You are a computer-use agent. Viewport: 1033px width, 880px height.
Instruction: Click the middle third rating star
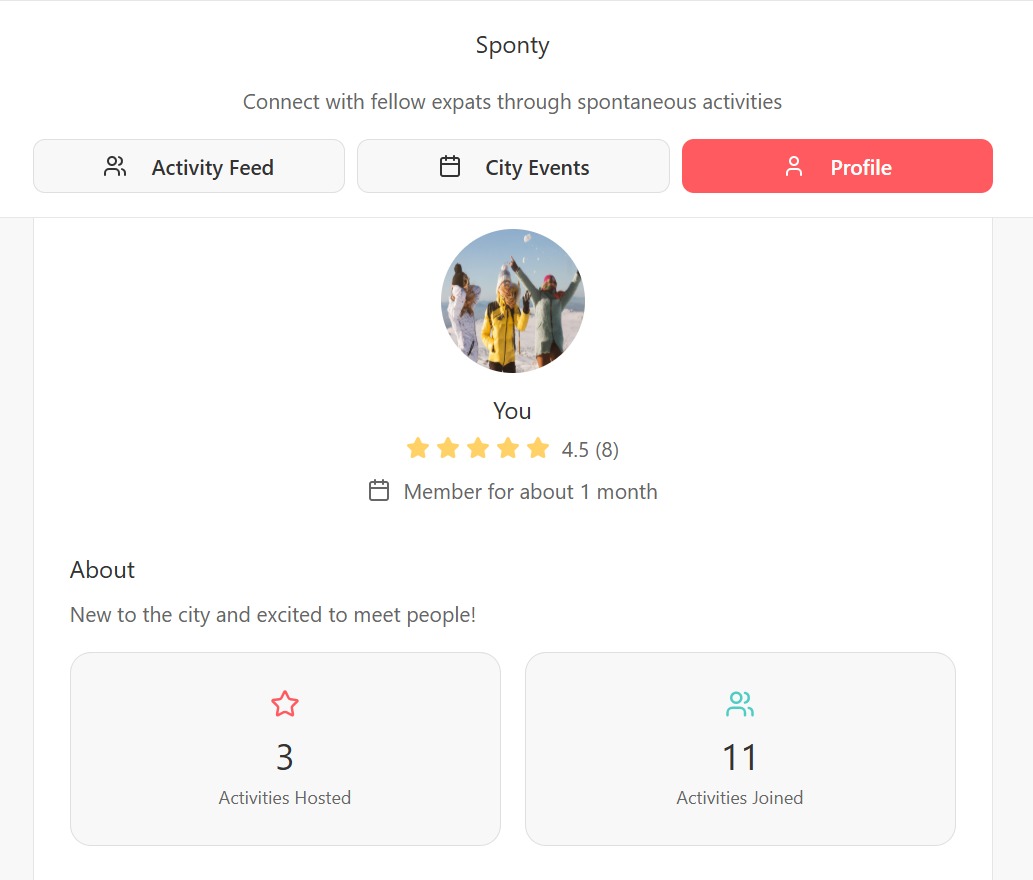[x=478, y=448]
